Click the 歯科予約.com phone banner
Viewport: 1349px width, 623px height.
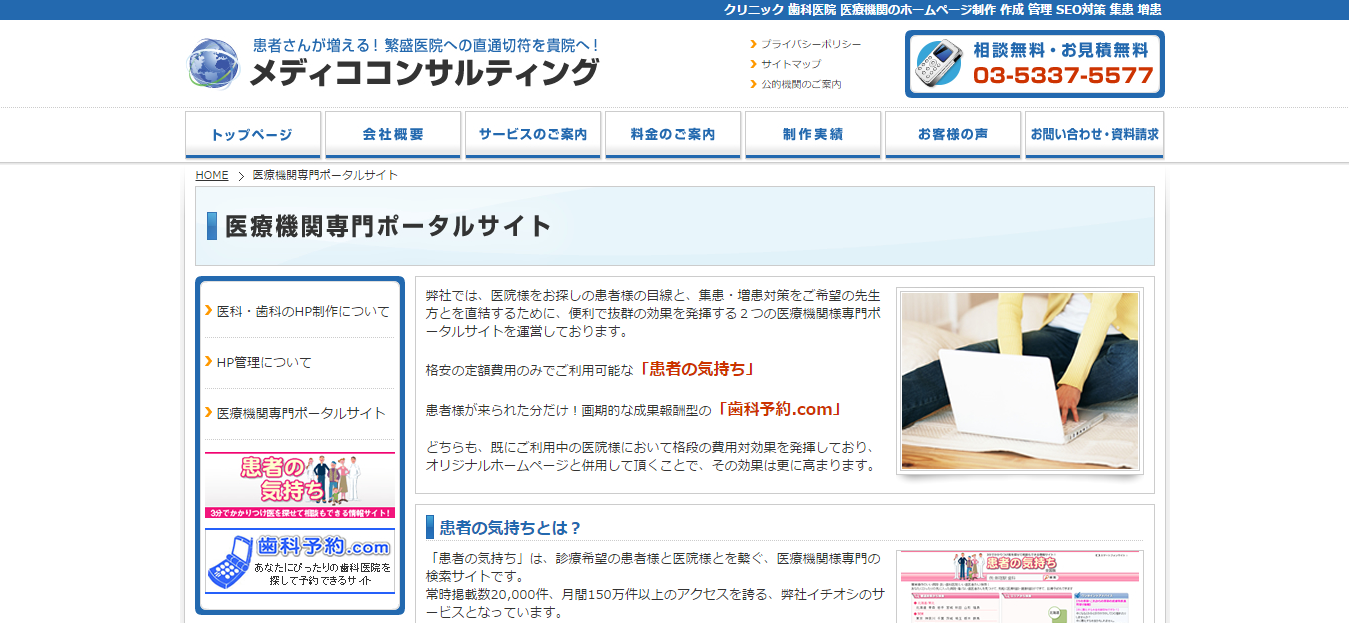(300, 561)
